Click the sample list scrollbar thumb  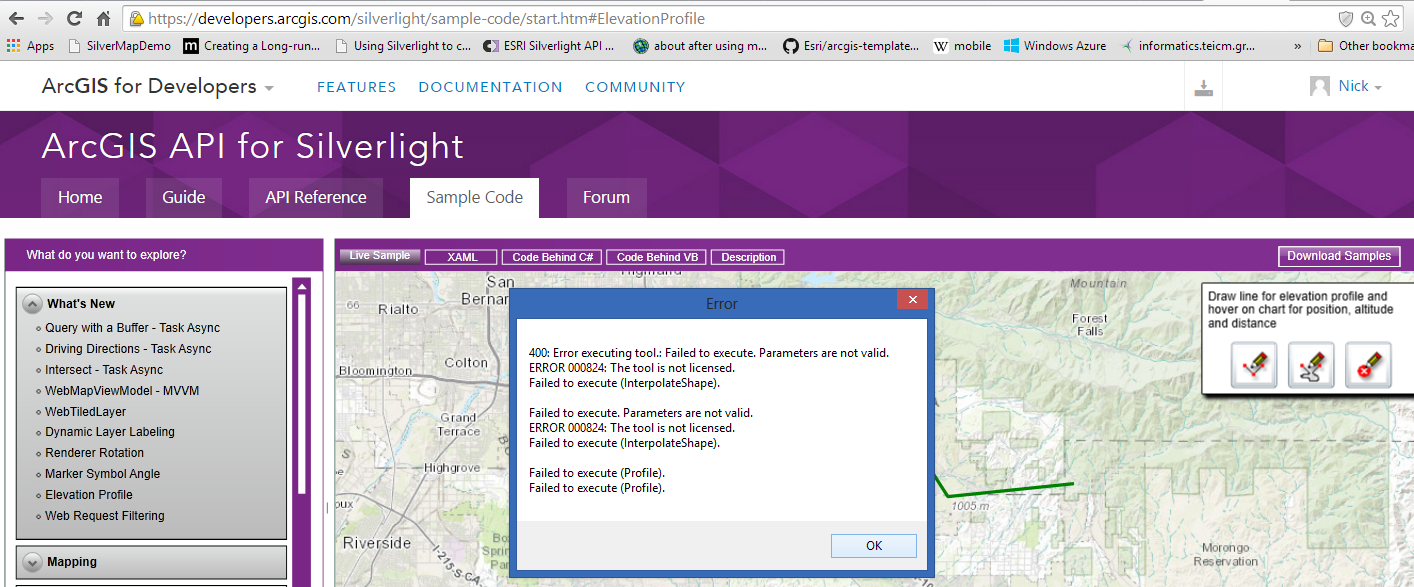coord(303,394)
